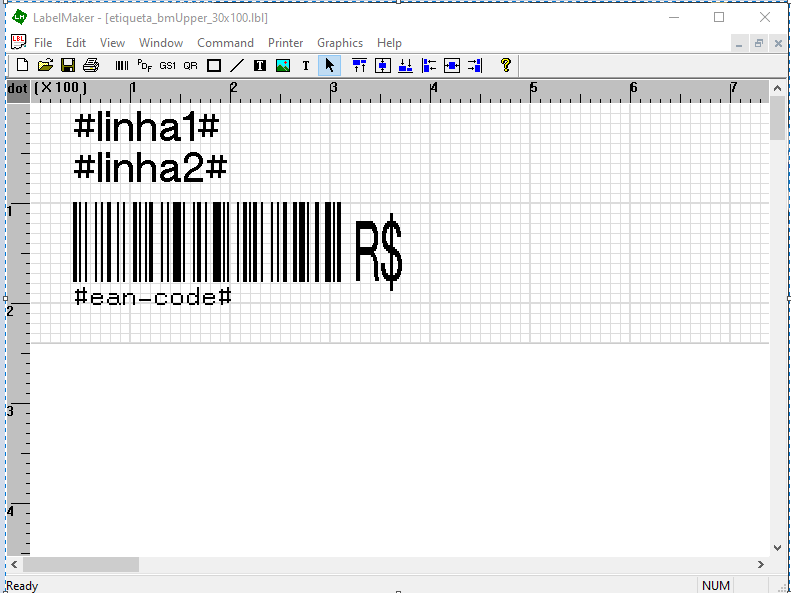Screen dimensions: 791x593
Task: Open the Printer menu
Action: click(286, 43)
